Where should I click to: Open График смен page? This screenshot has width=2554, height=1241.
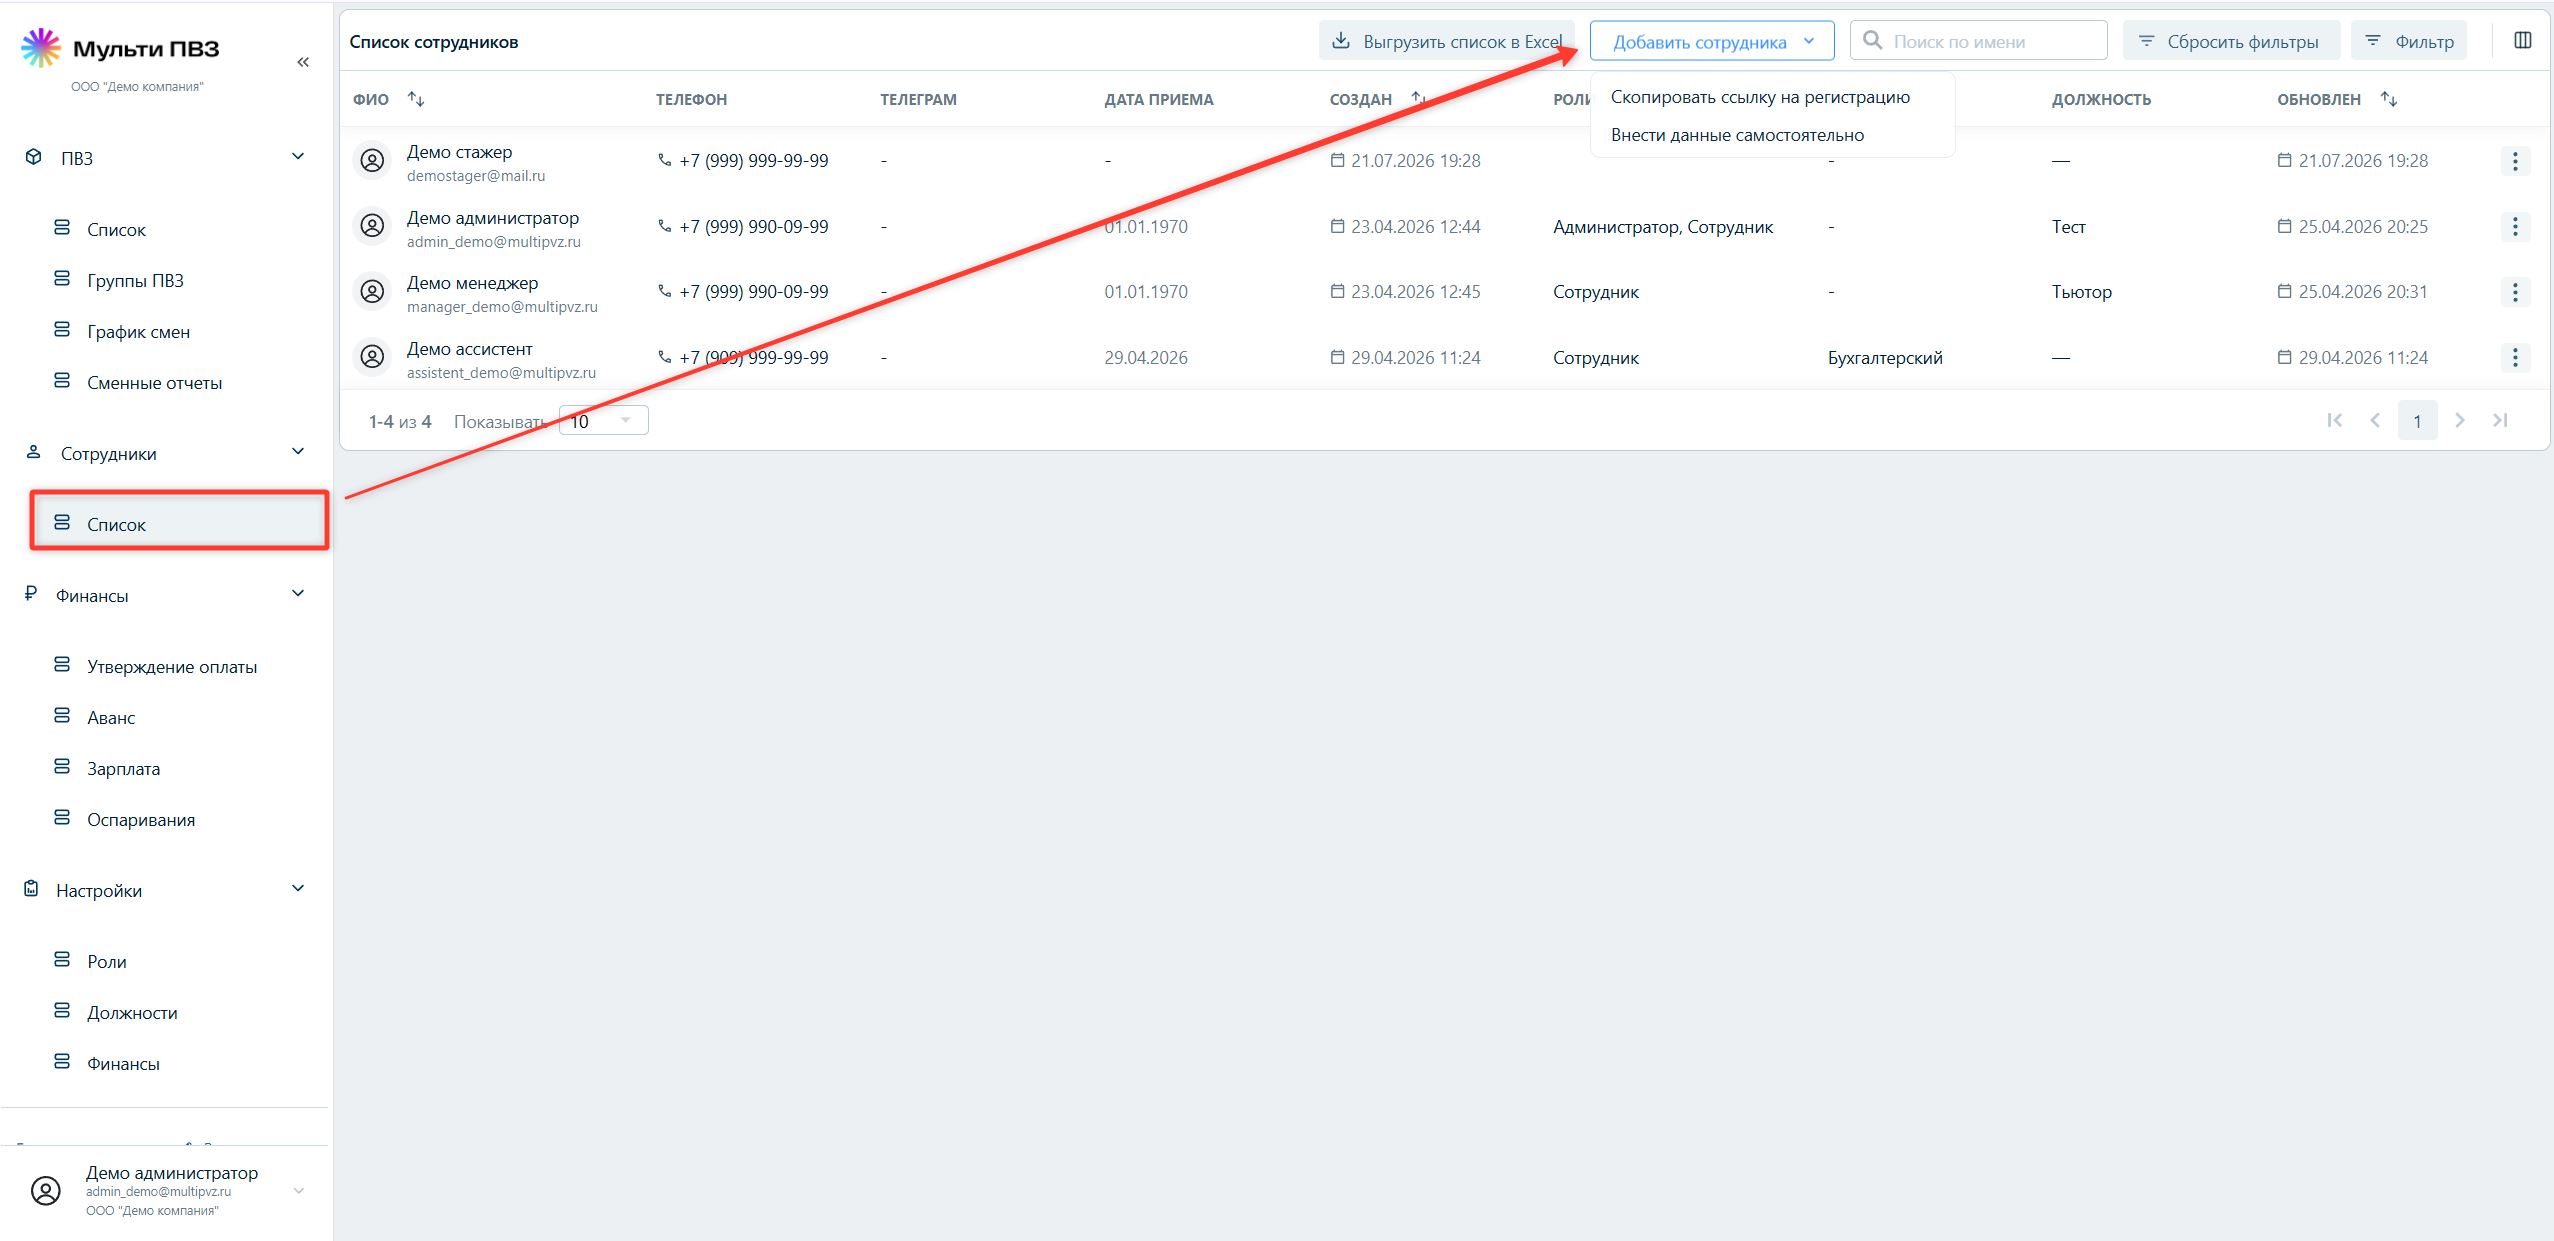(x=138, y=332)
